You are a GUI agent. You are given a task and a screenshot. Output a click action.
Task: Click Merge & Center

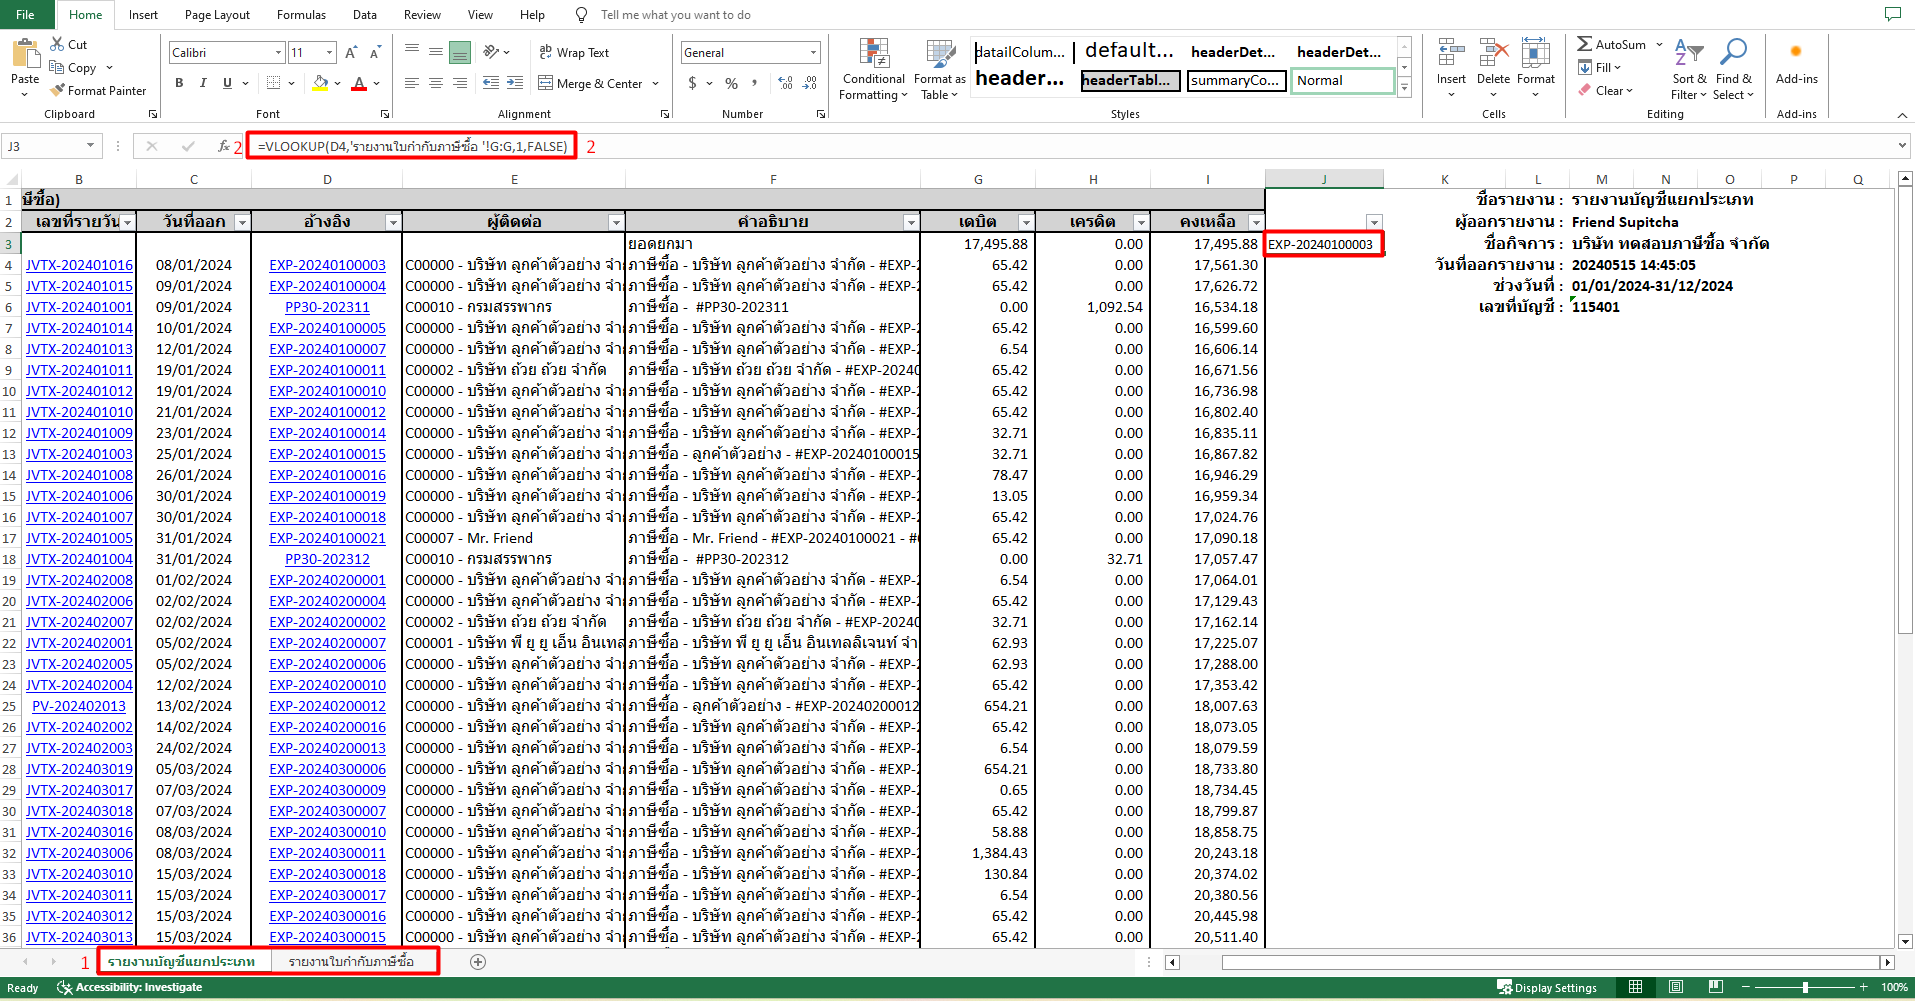tap(590, 83)
